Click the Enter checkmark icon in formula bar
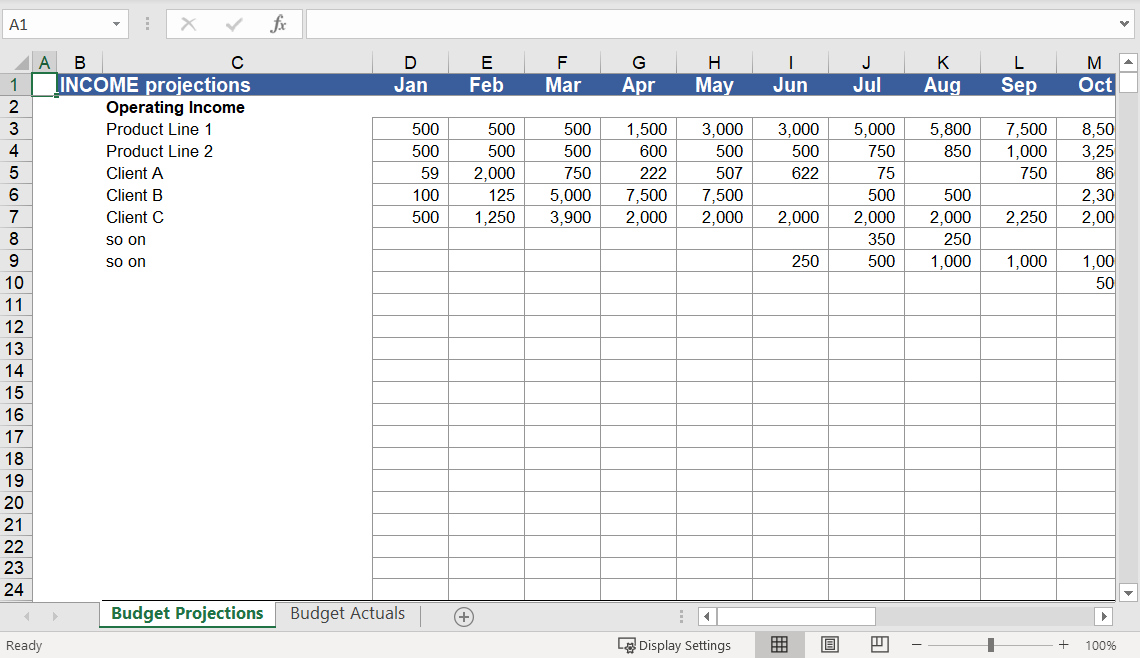Viewport: 1140px width, 658px height. pos(234,24)
